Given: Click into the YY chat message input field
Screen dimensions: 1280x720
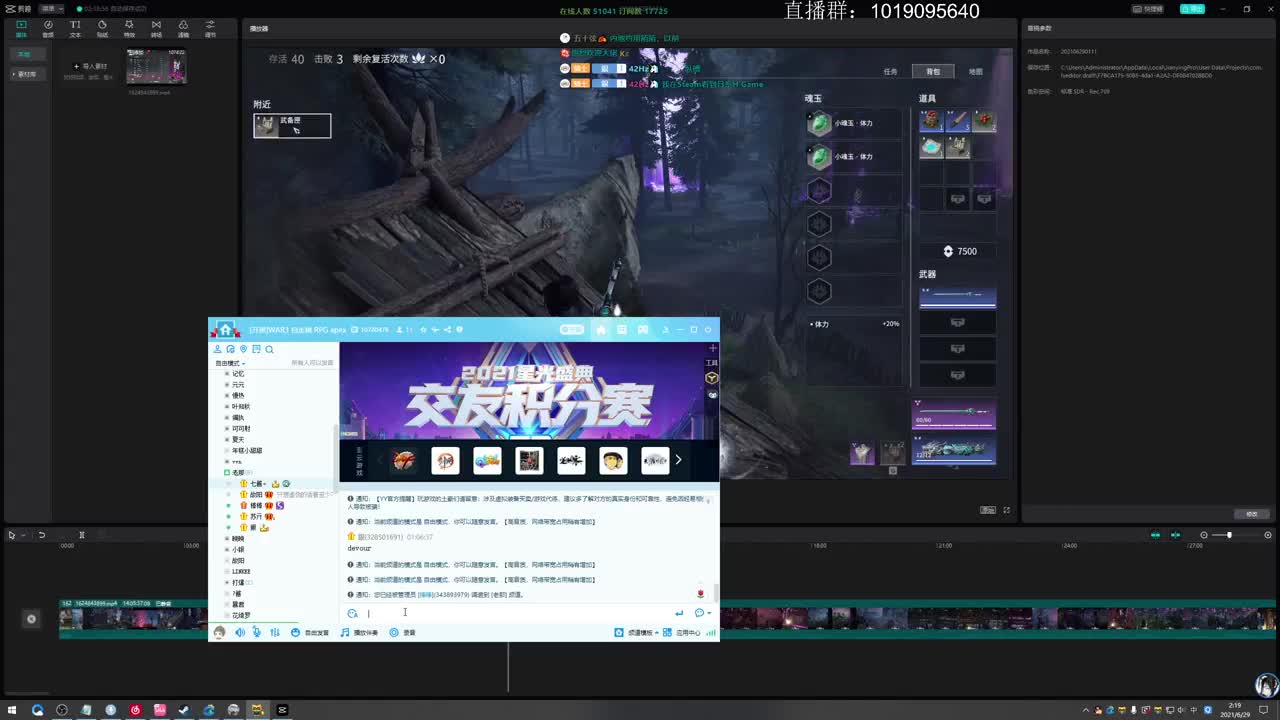Looking at the screenshot, I should click(518, 613).
